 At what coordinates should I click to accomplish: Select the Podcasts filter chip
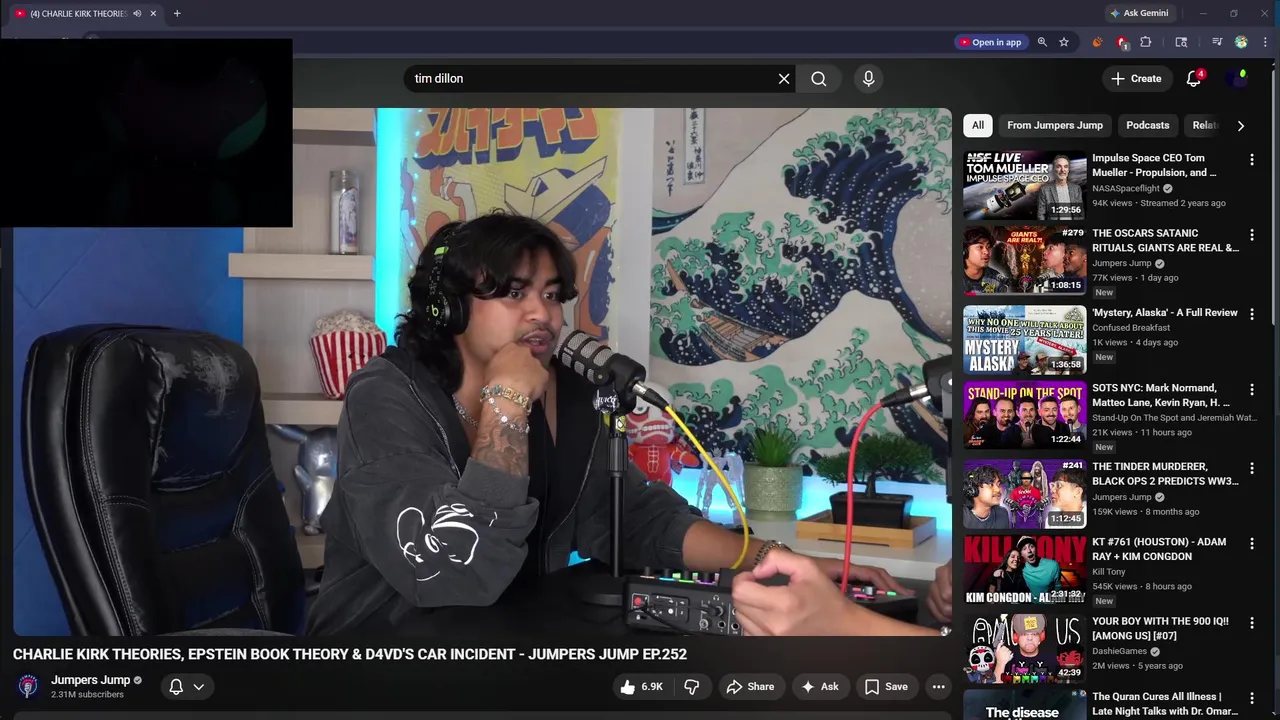point(1147,125)
